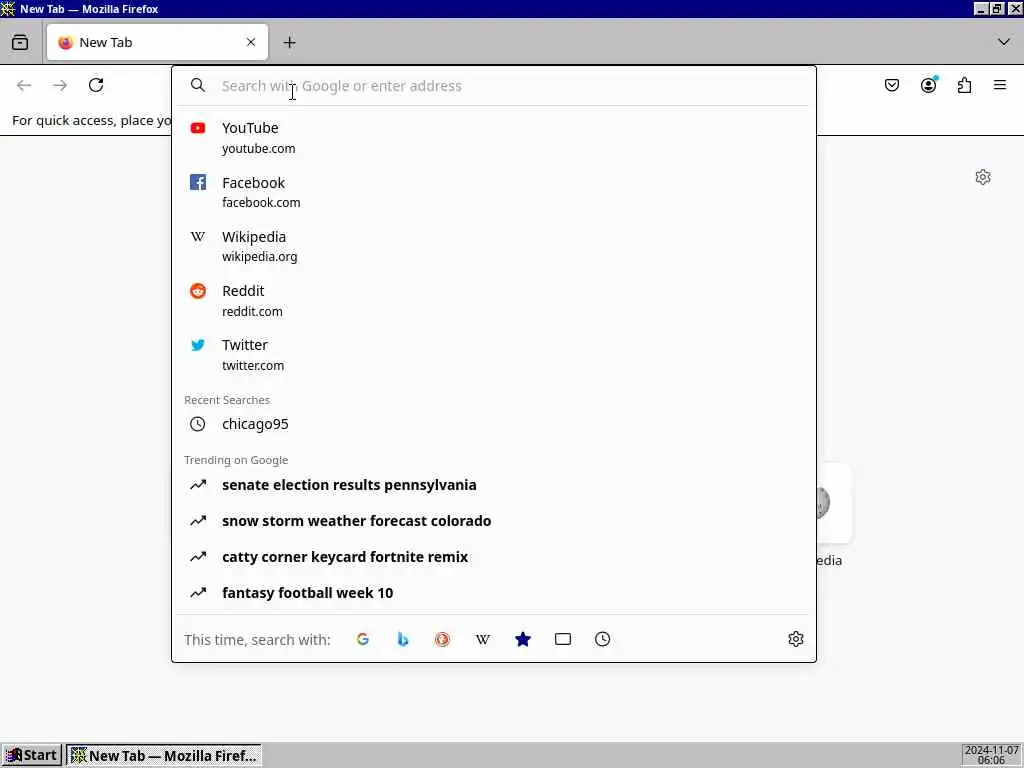Click the window system menu icon
Image resolution: width=1024 pixels, height=768 pixels.
(x=8, y=8)
